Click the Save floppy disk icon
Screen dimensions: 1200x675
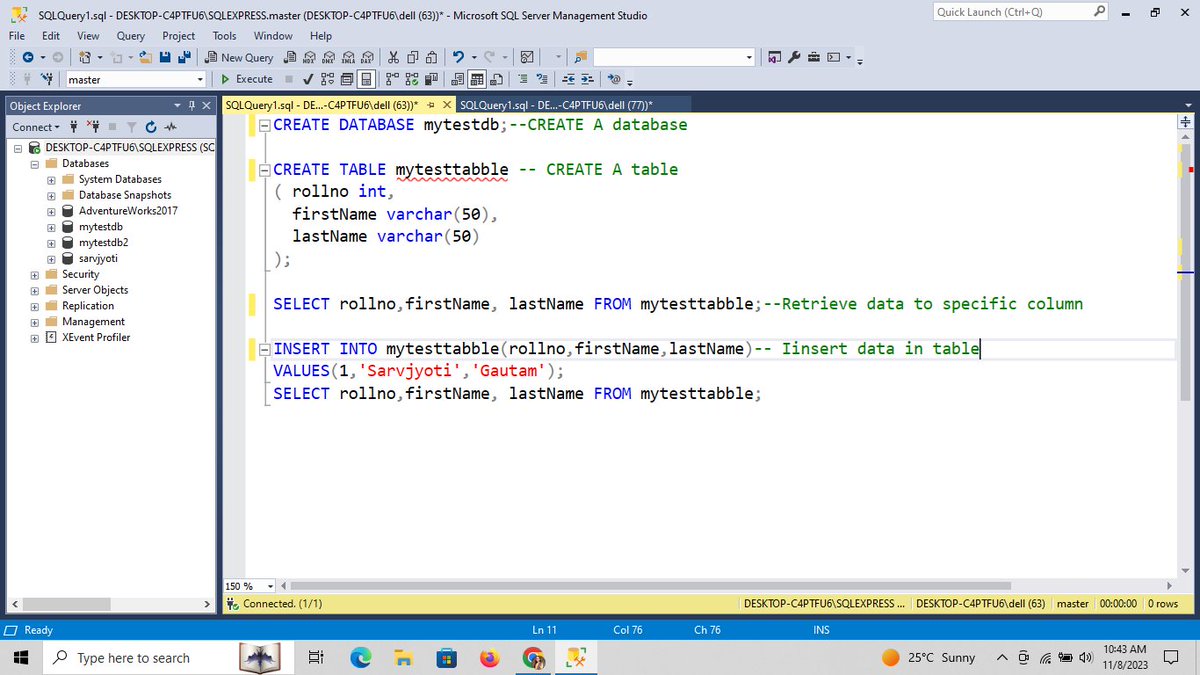point(165,58)
